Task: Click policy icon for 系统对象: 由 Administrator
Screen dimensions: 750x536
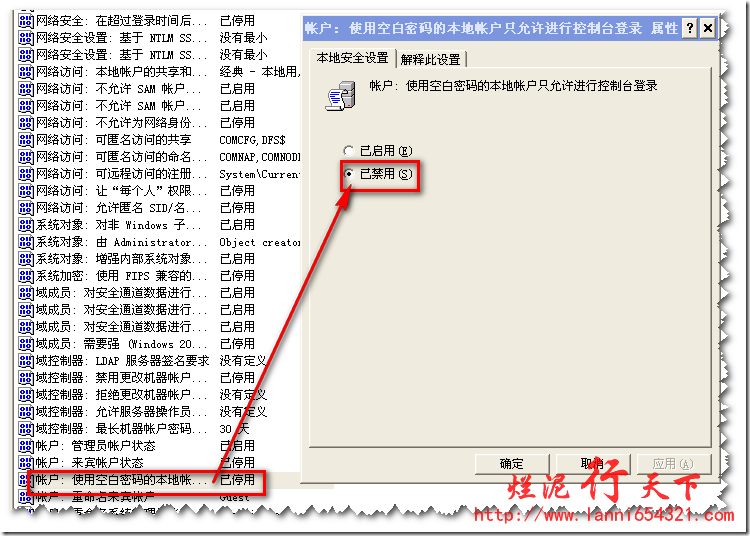Action: click(26, 241)
